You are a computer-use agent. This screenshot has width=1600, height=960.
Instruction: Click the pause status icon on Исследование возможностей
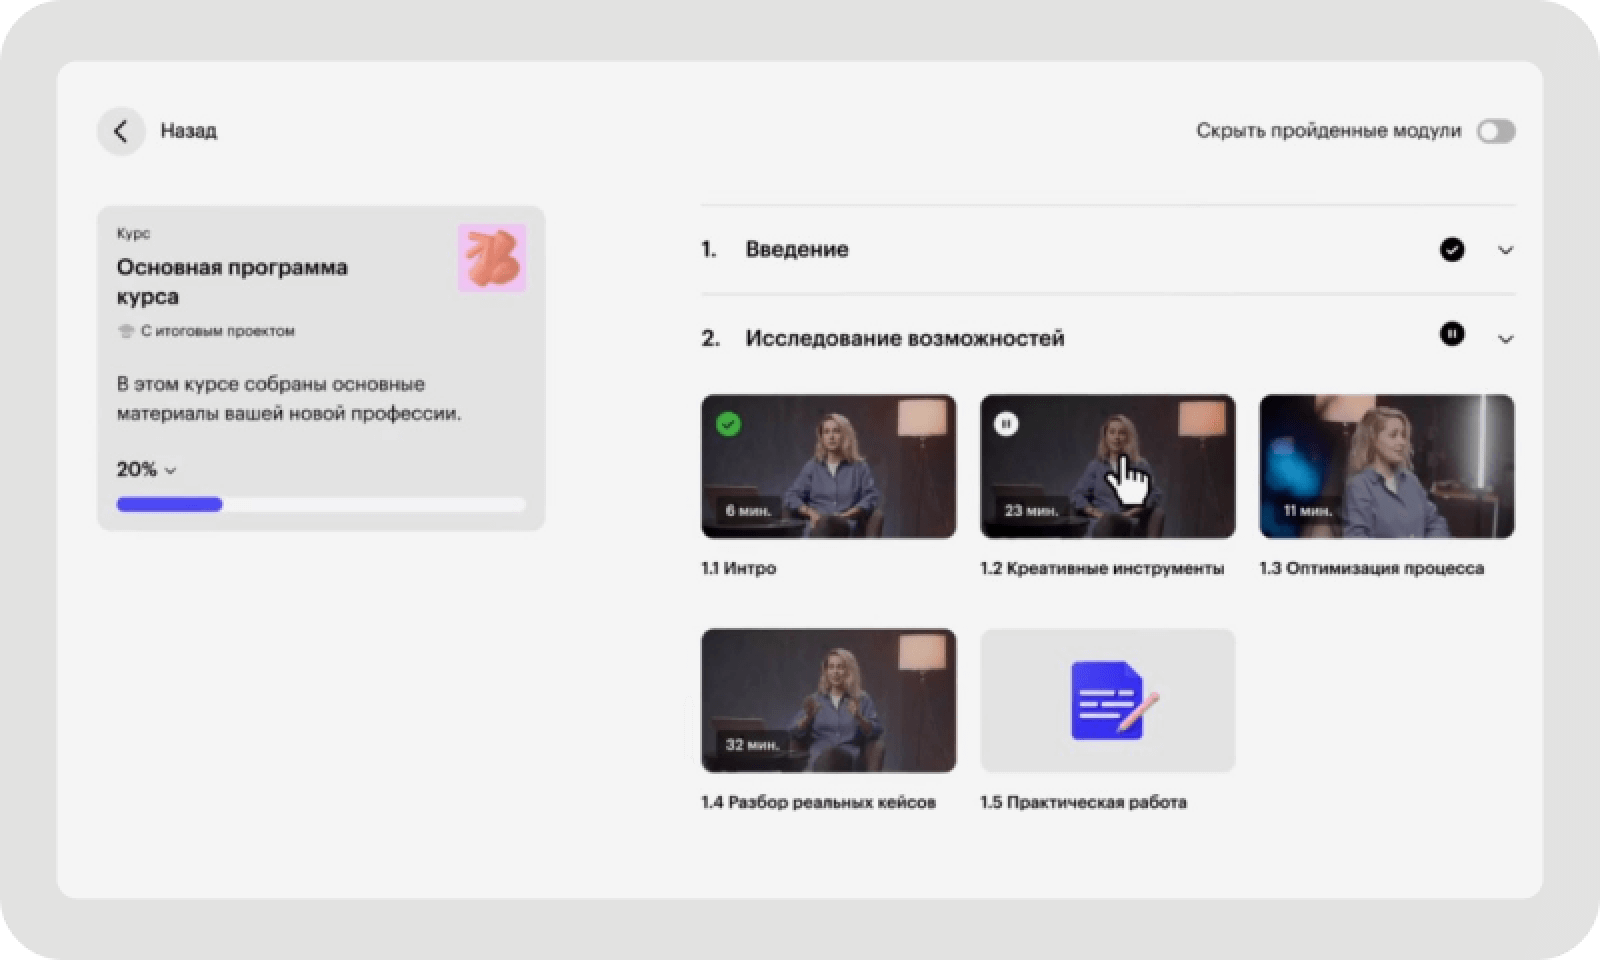pyautogui.click(x=1452, y=334)
